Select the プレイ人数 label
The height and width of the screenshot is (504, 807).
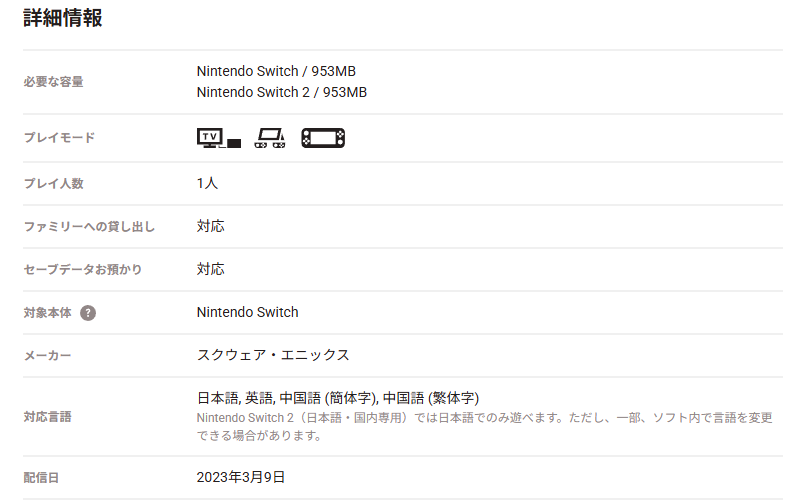(x=54, y=183)
